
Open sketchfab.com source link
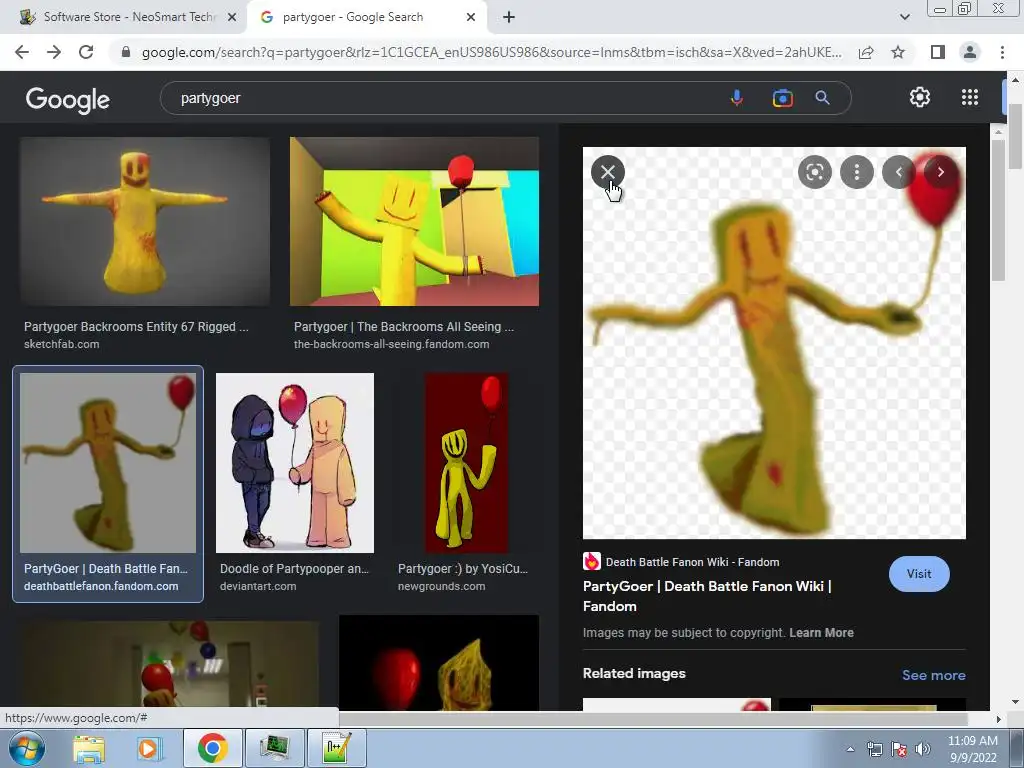click(x=61, y=344)
